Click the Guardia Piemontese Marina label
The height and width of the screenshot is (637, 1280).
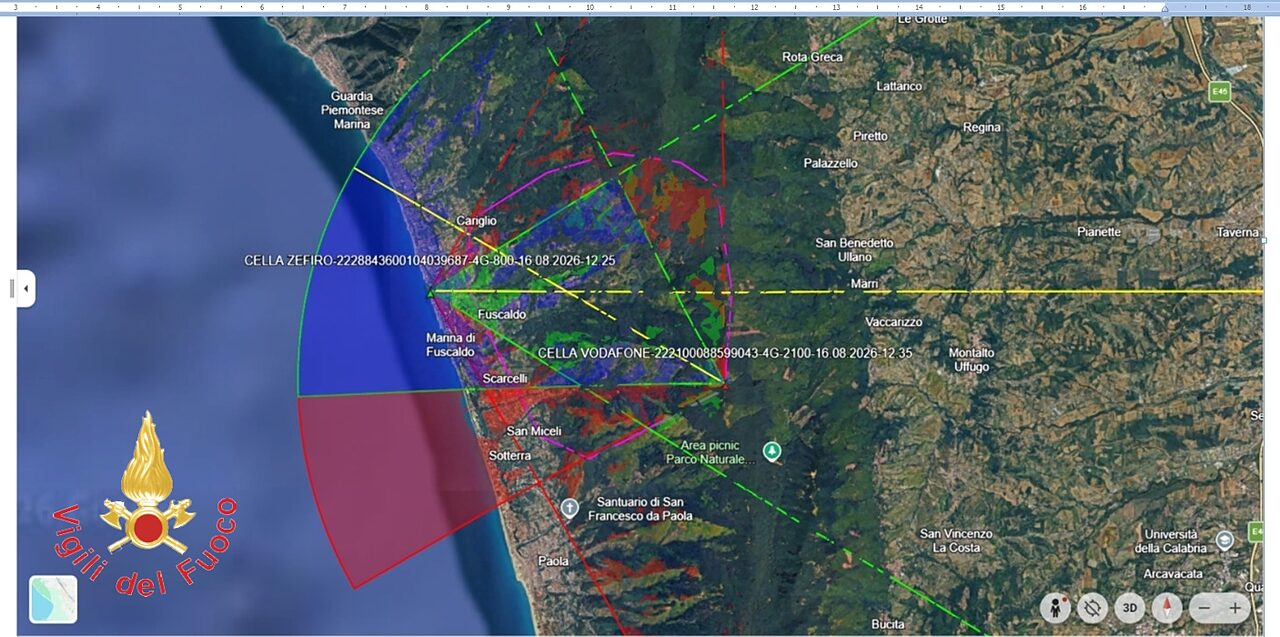346,110
